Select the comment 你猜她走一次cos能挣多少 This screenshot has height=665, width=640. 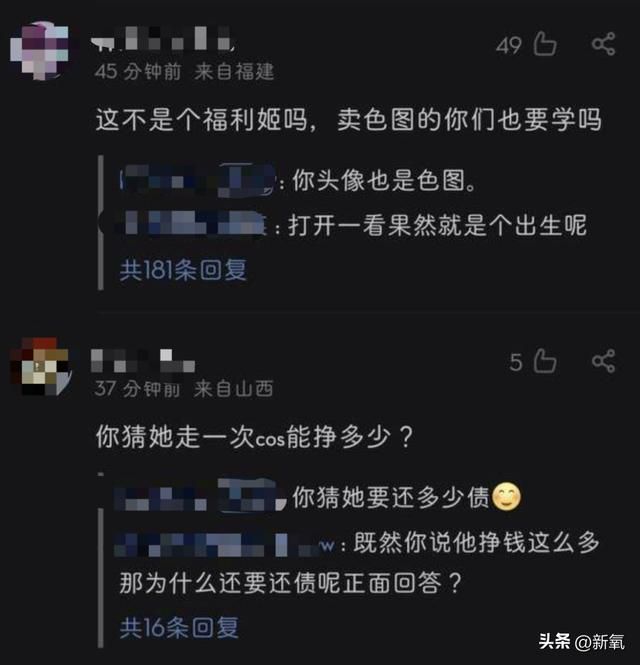click(x=254, y=437)
